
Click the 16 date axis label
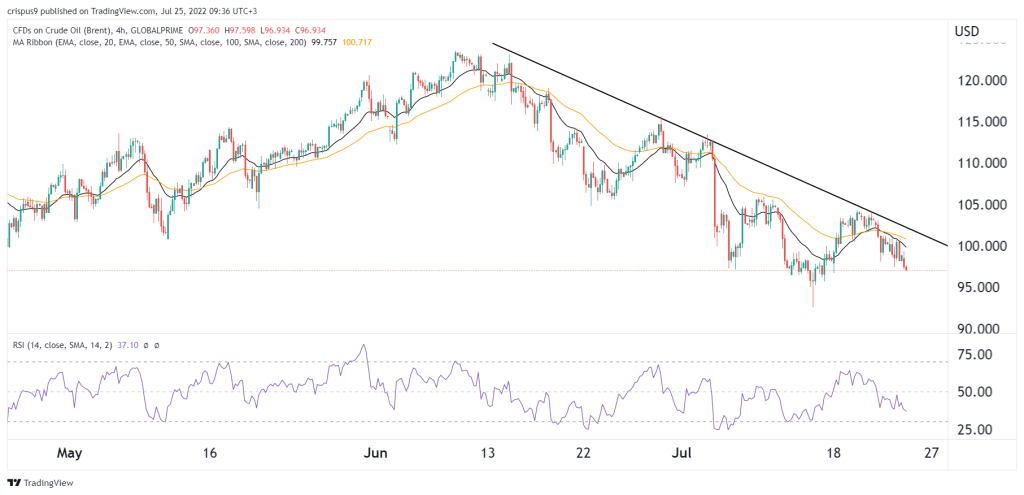click(x=210, y=453)
